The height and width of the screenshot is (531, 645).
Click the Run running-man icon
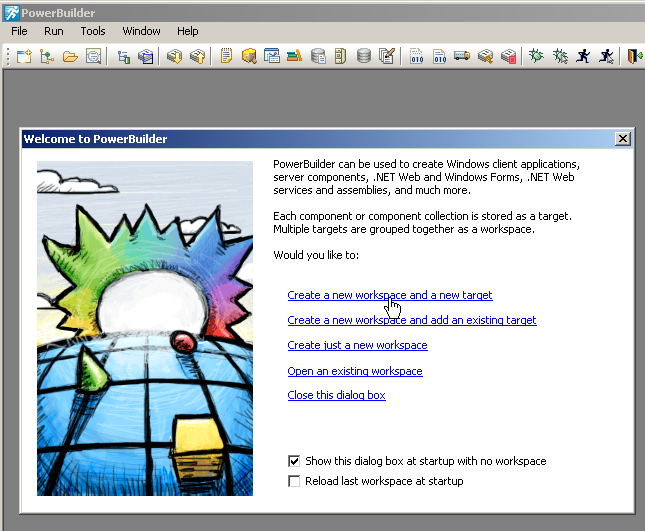click(583, 56)
